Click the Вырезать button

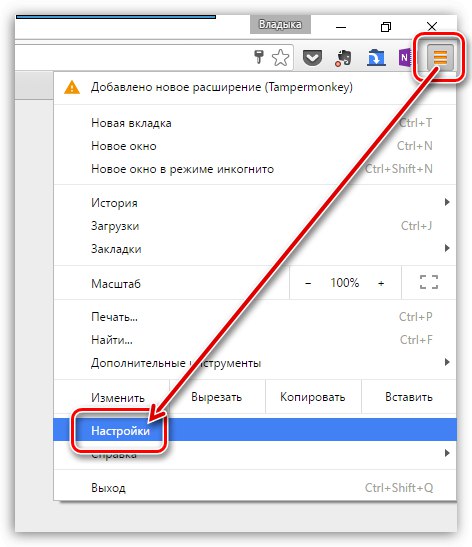click(217, 397)
